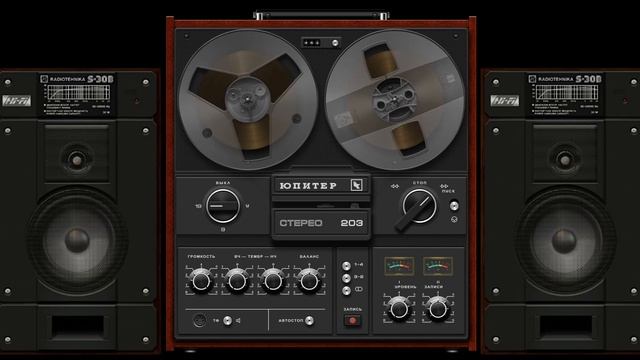Click the left VU meter

[399, 266]
